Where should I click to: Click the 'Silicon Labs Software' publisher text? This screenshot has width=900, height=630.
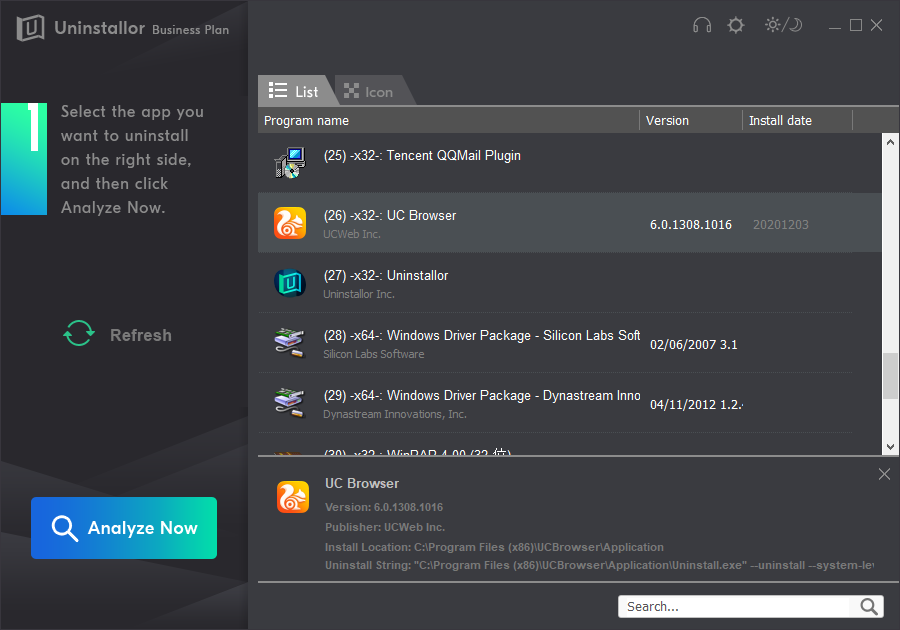[x=374, y=354]
